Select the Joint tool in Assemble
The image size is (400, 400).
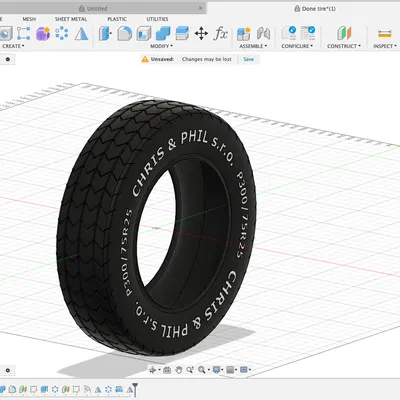tap(263, 34)
